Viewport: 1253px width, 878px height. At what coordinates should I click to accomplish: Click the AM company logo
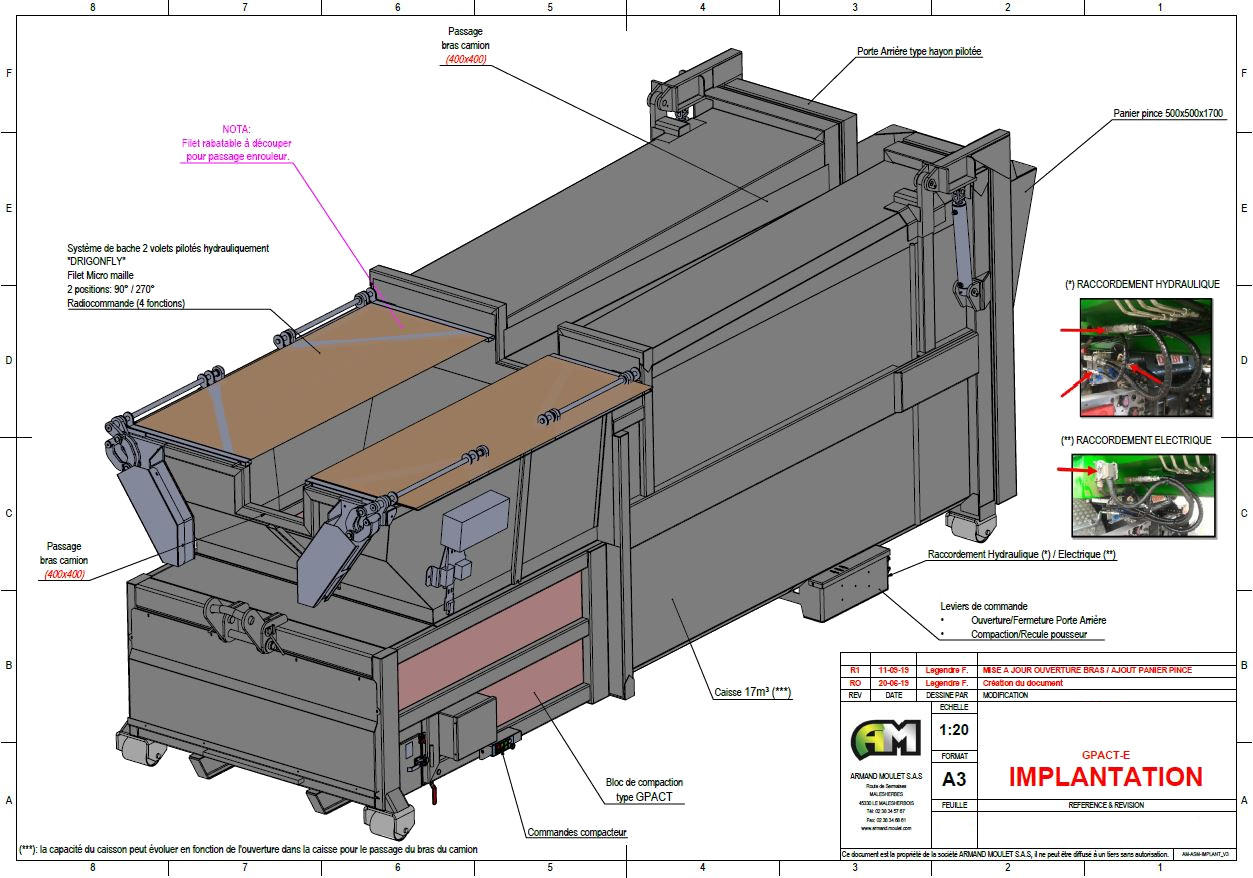click(884, 739)
